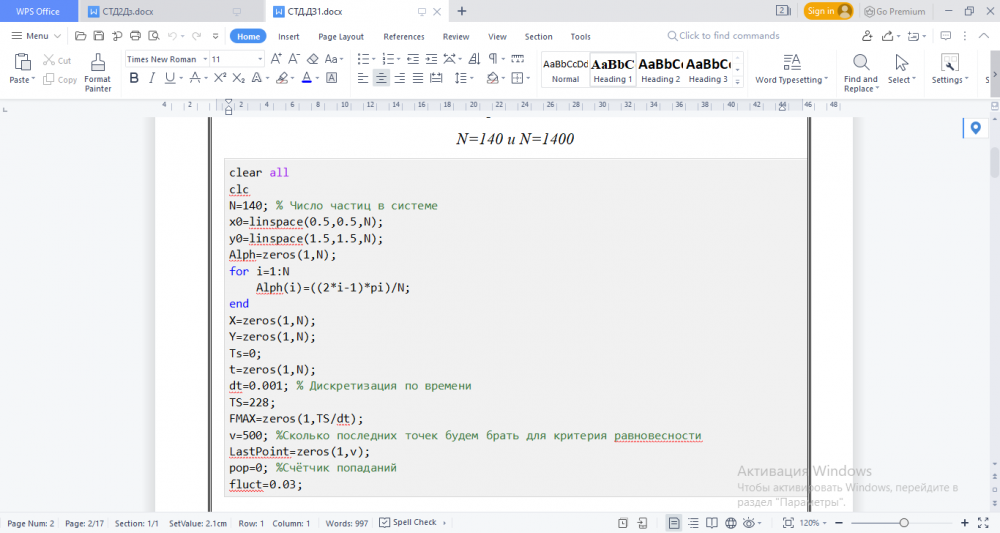Click the font color A swatch

click(x=307, y=78)
